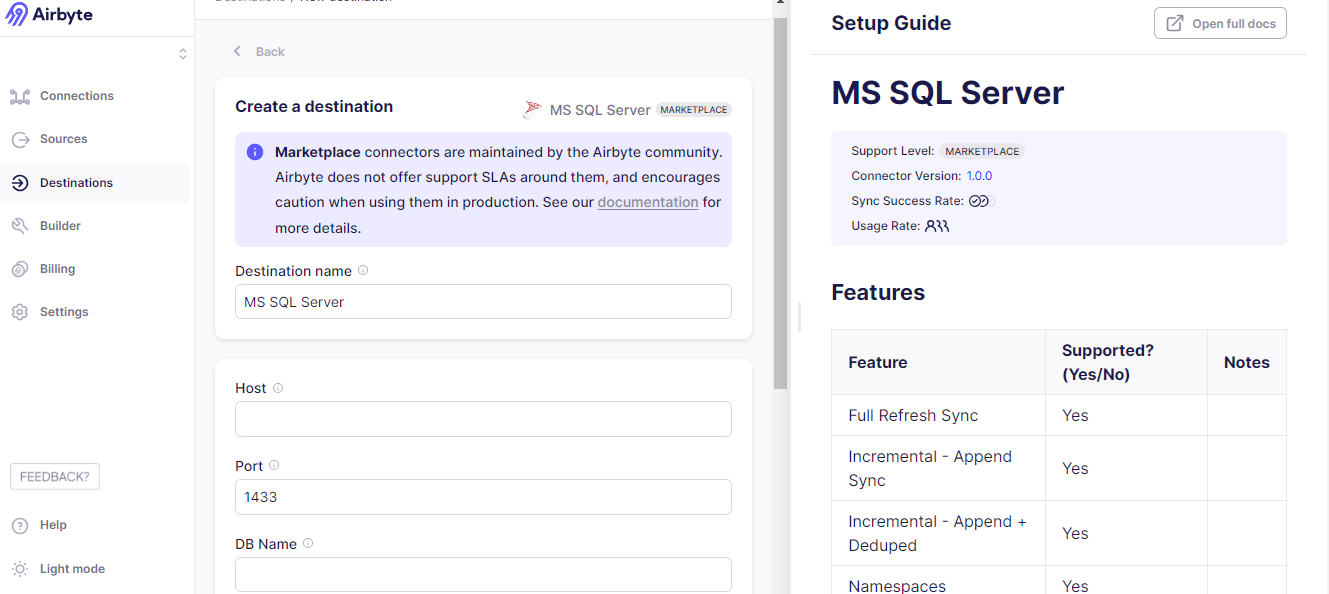Screen dimensions: 1329x594
Task: Open the documentation link
Action: point(648,202)
